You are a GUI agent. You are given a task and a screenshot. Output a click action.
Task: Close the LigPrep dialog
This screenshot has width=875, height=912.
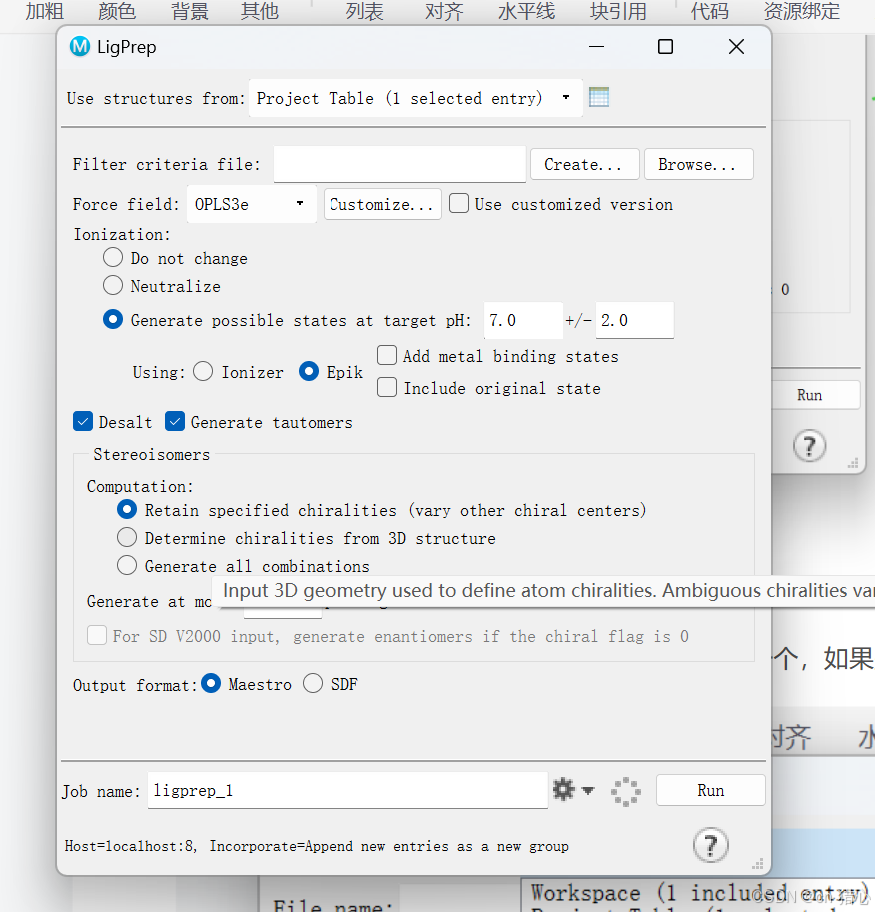pos(737,47)
